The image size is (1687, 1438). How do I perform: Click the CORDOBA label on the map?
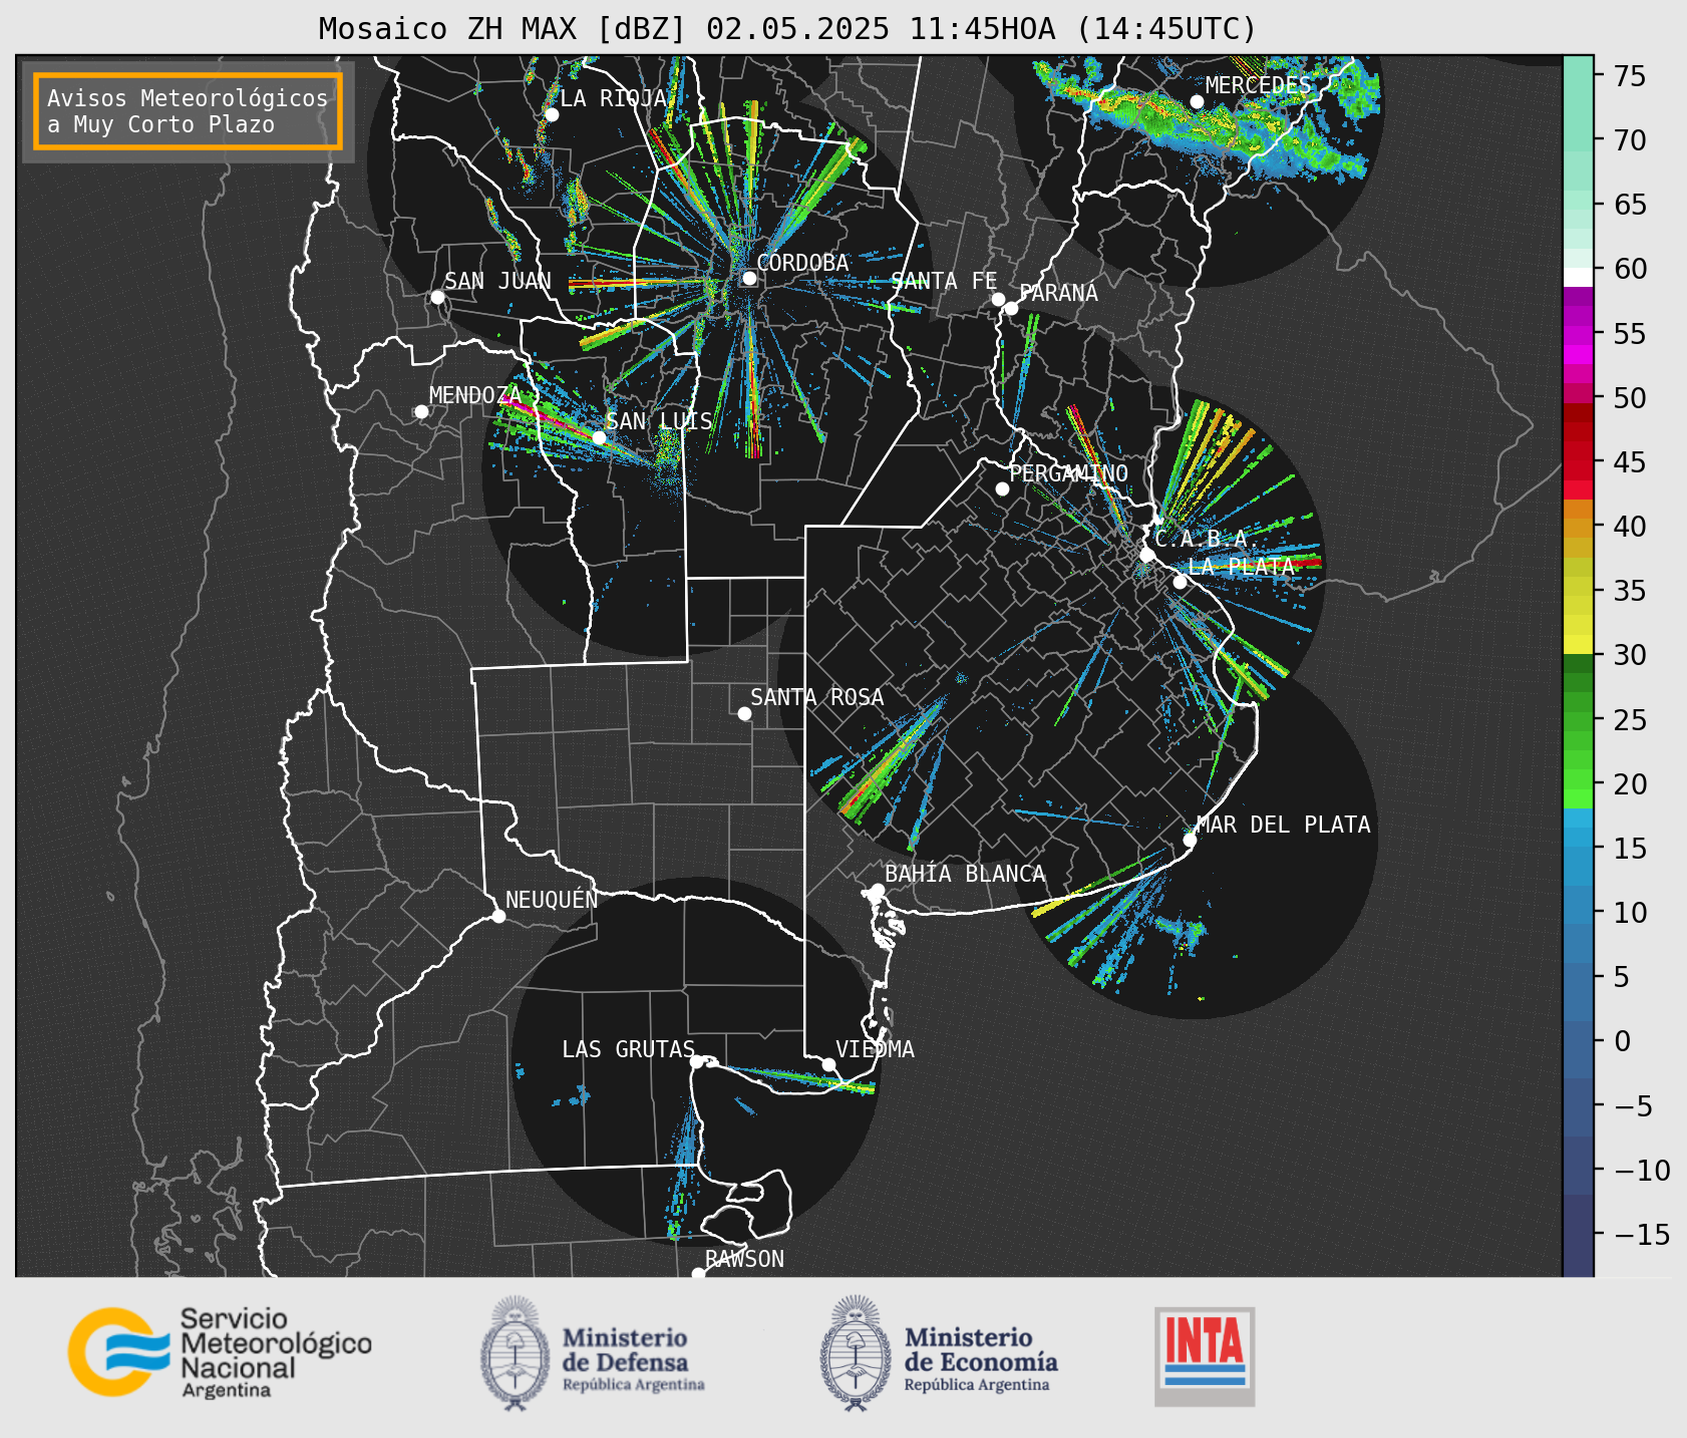point(803,263)
